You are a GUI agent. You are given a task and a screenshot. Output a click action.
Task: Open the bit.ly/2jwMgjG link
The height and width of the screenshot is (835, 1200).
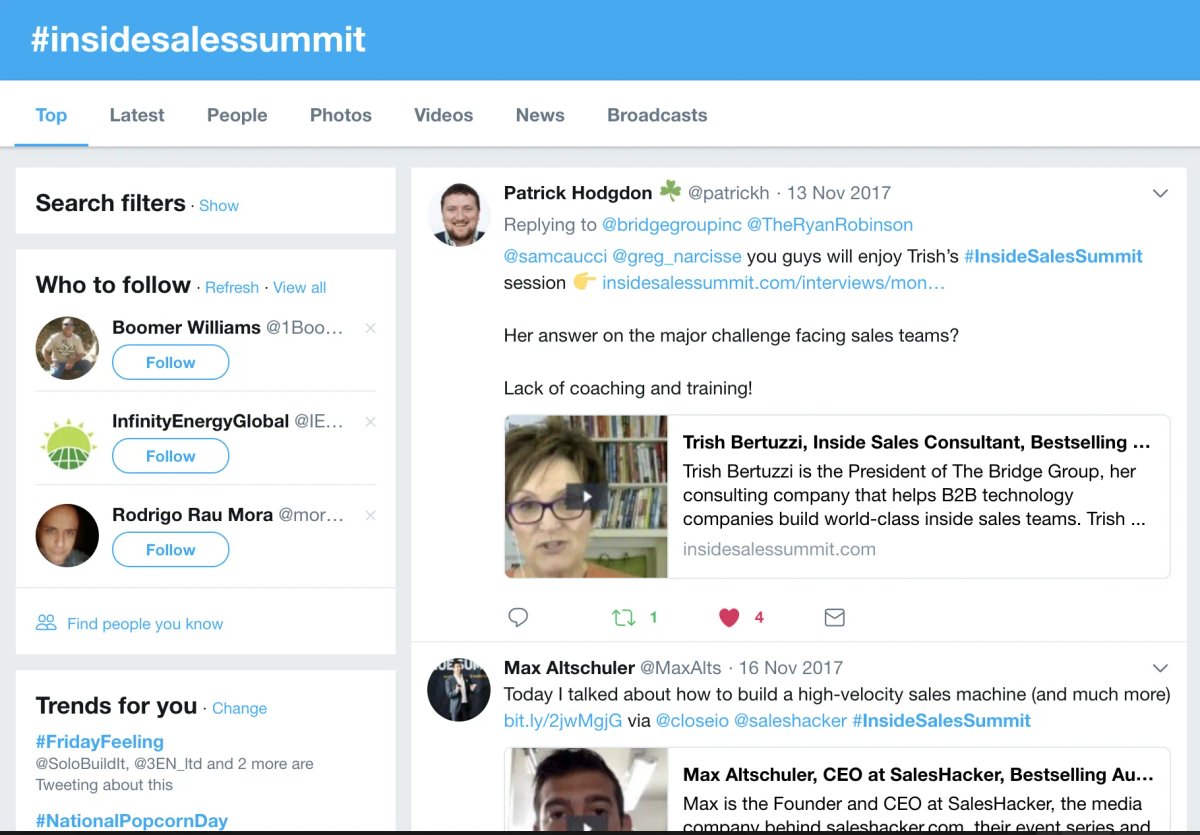(563, 720)
